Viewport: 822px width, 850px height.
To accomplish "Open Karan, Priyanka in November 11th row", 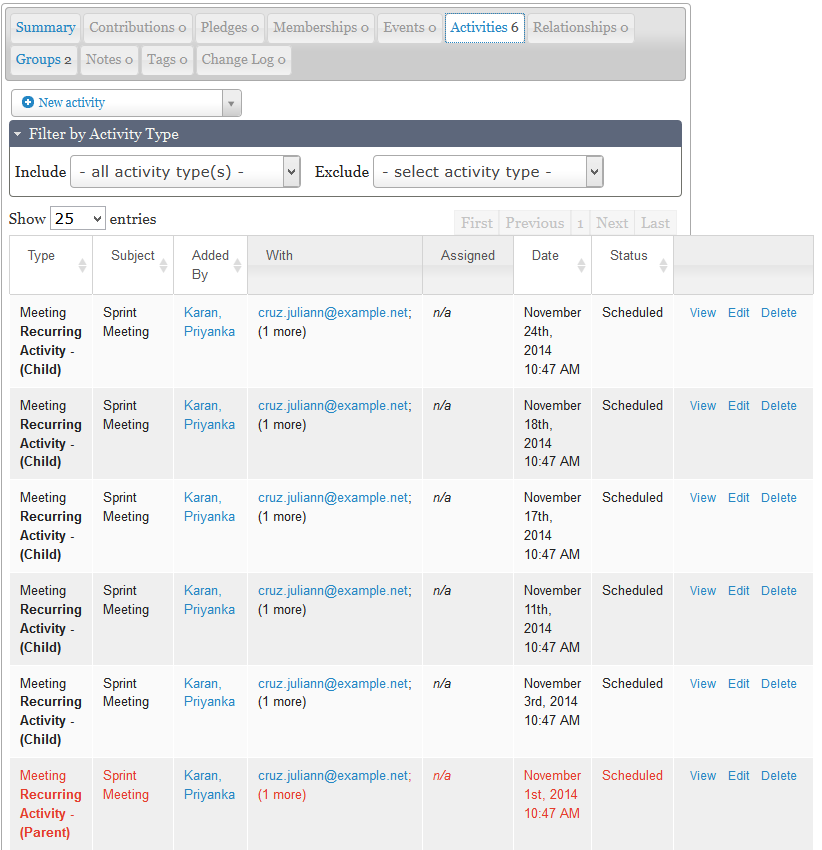I will click(209, 600).
